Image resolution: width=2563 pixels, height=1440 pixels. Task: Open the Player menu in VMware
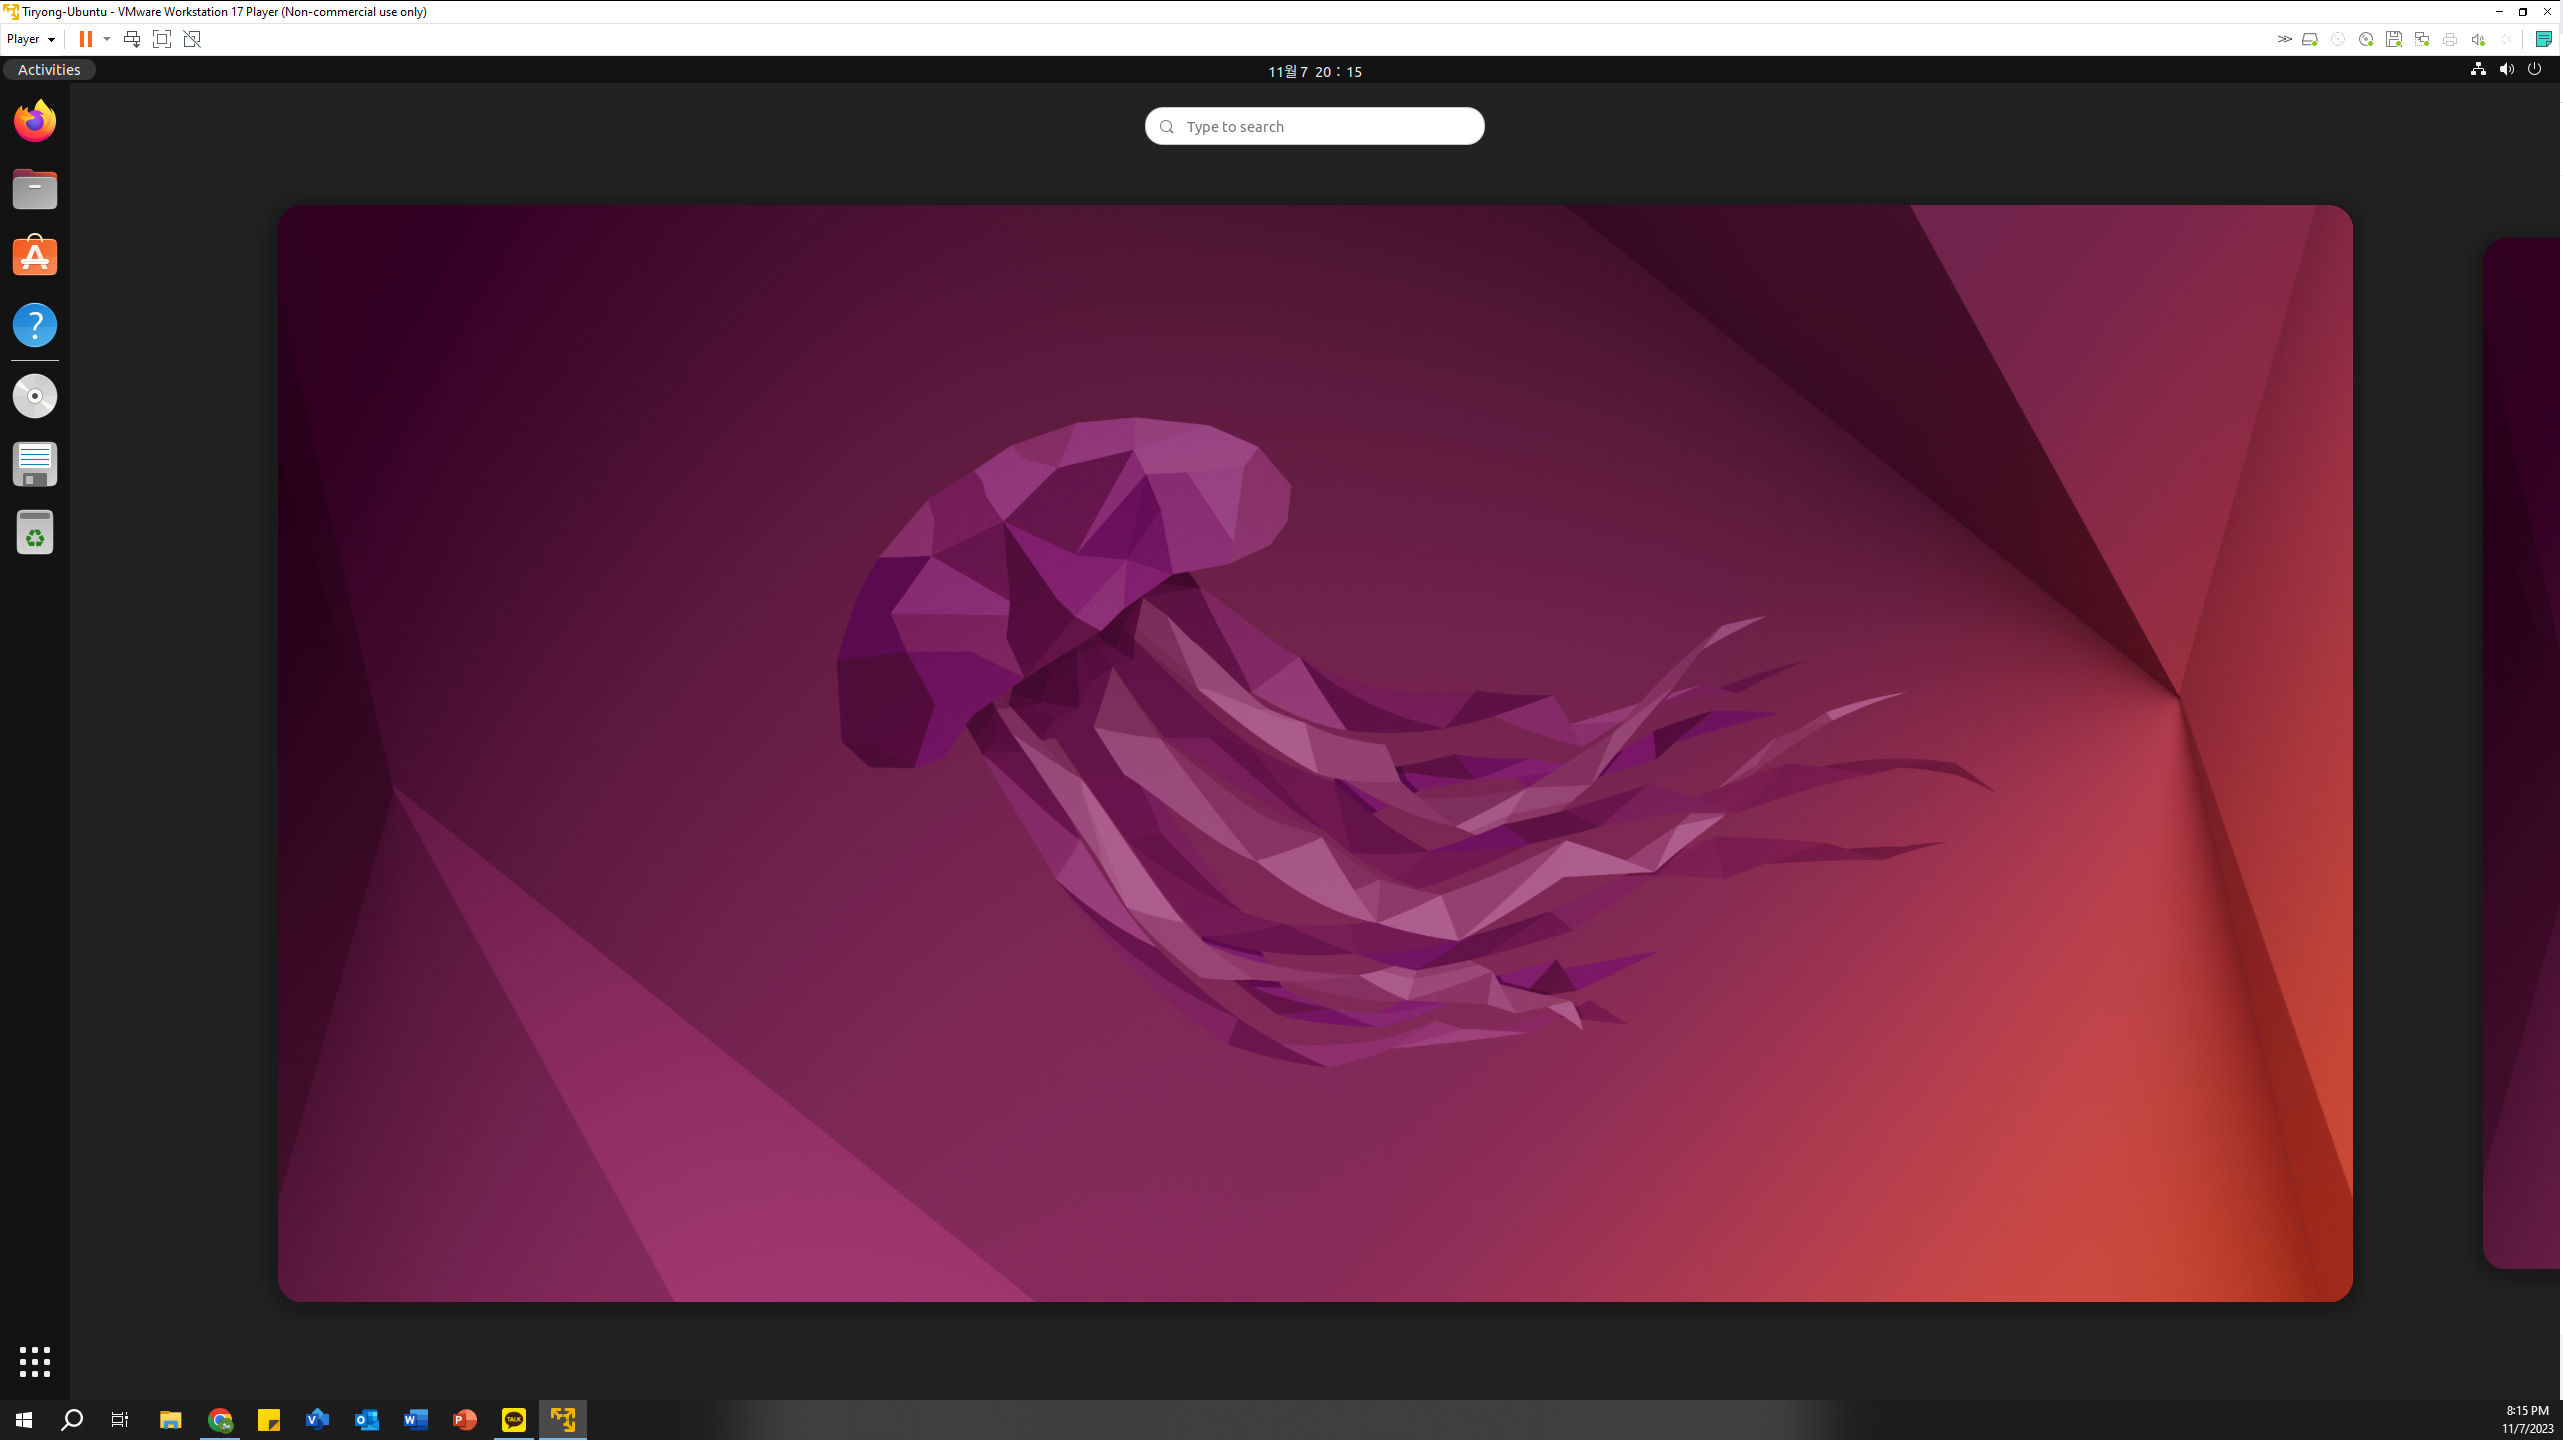30,39
